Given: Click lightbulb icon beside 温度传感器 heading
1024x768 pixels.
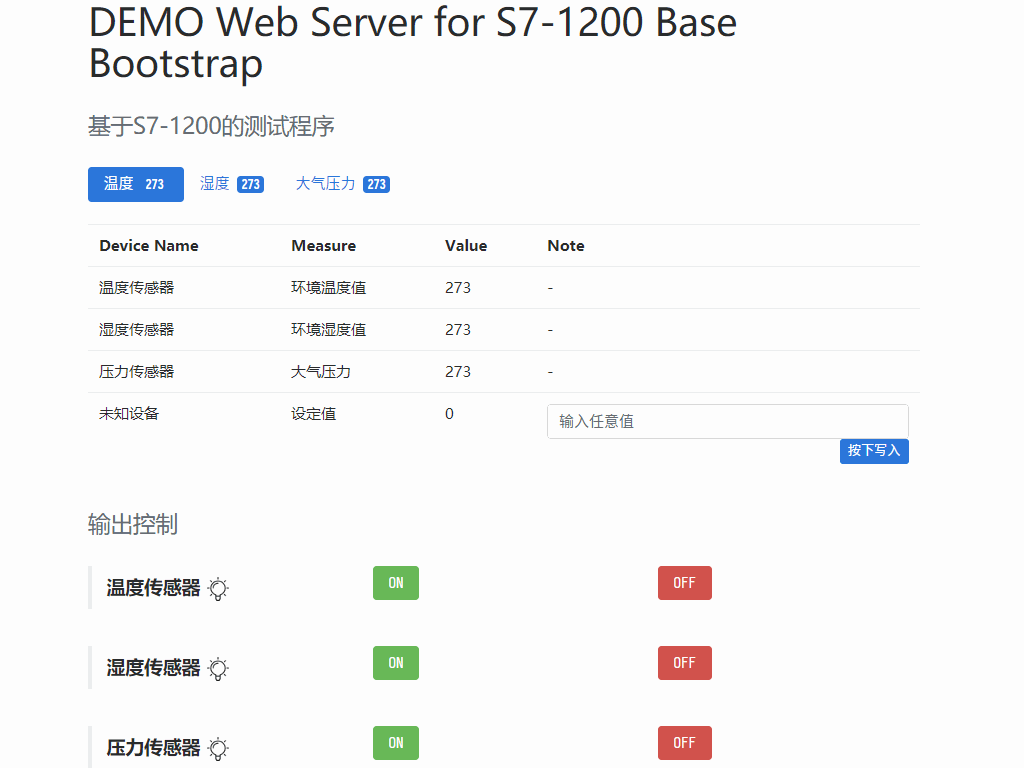Looking at the screenshot, I should click(218, 589).
